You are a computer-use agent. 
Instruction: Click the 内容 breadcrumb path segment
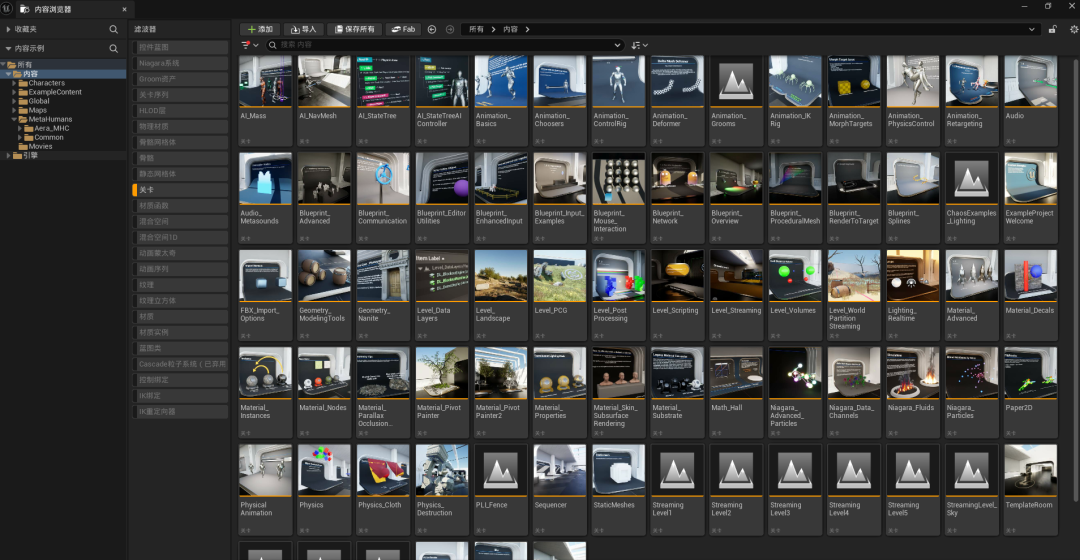point(510,30)
